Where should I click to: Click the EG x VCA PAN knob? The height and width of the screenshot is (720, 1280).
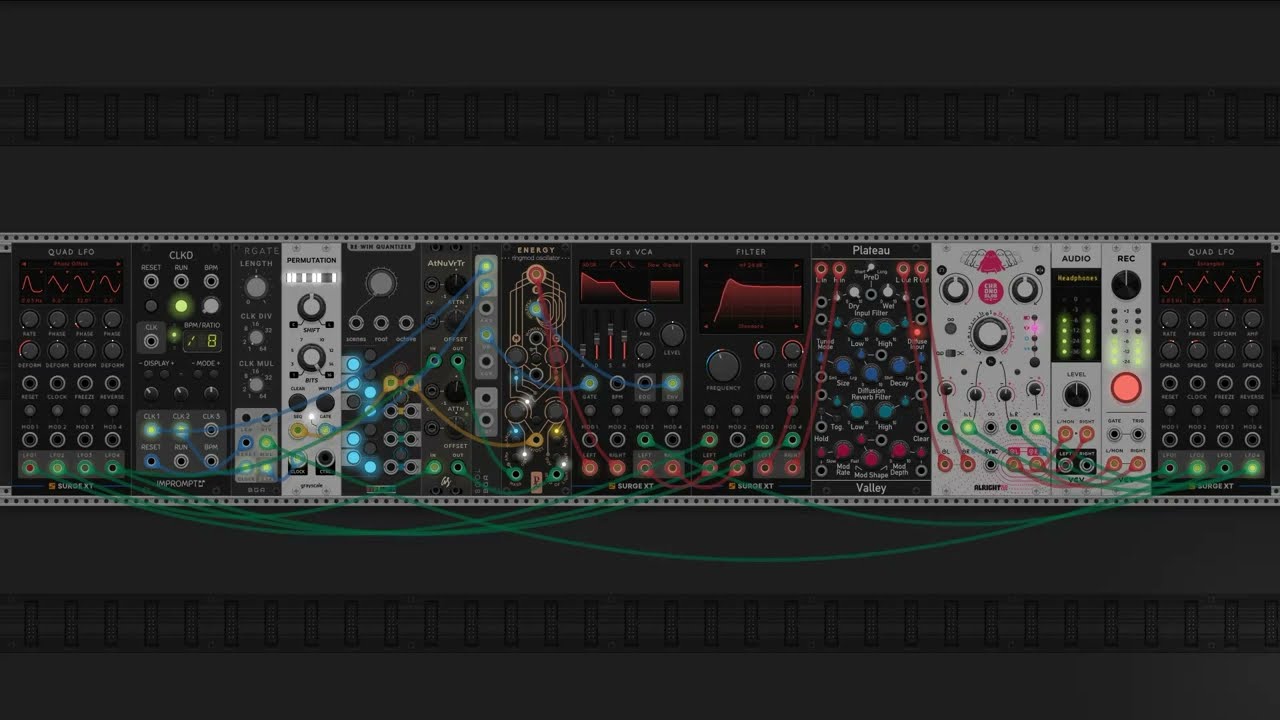click(645, 320)
